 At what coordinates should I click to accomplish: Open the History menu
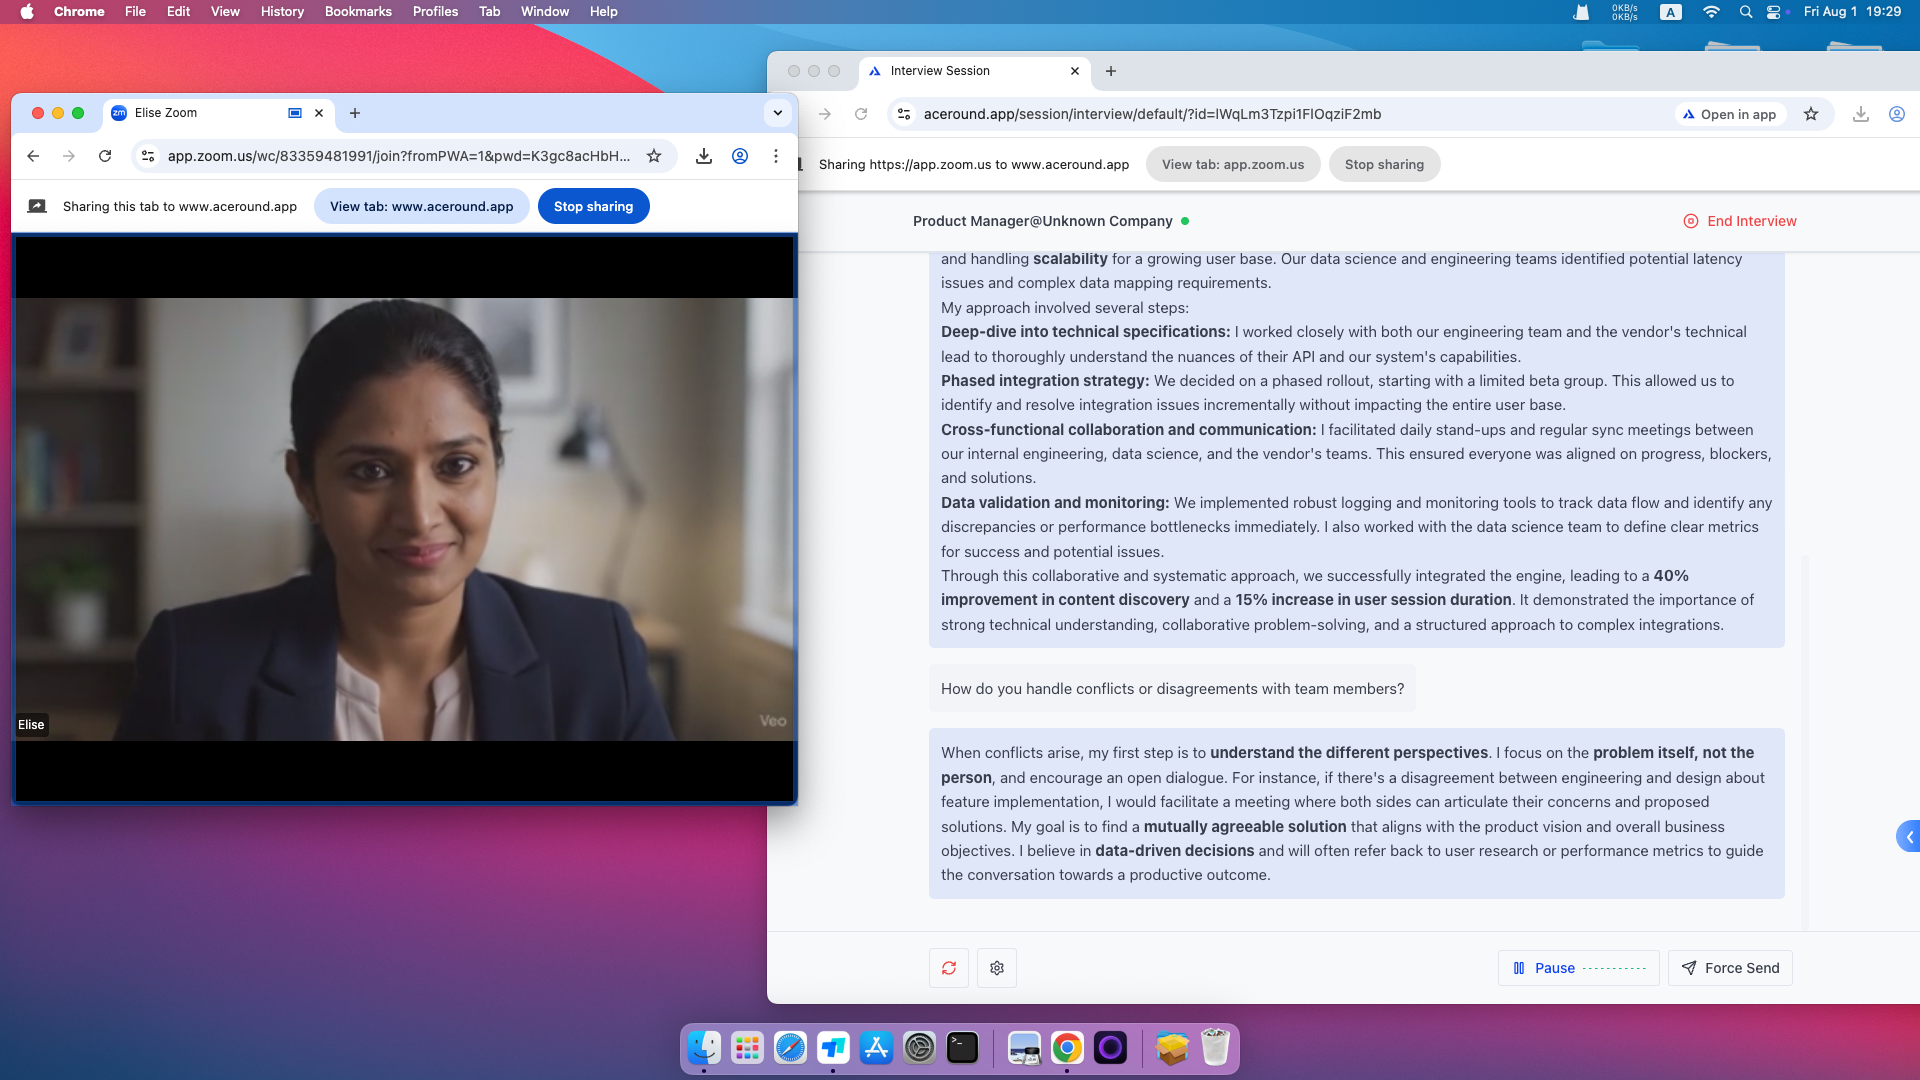pyautogui.click(x=282, y=12)
